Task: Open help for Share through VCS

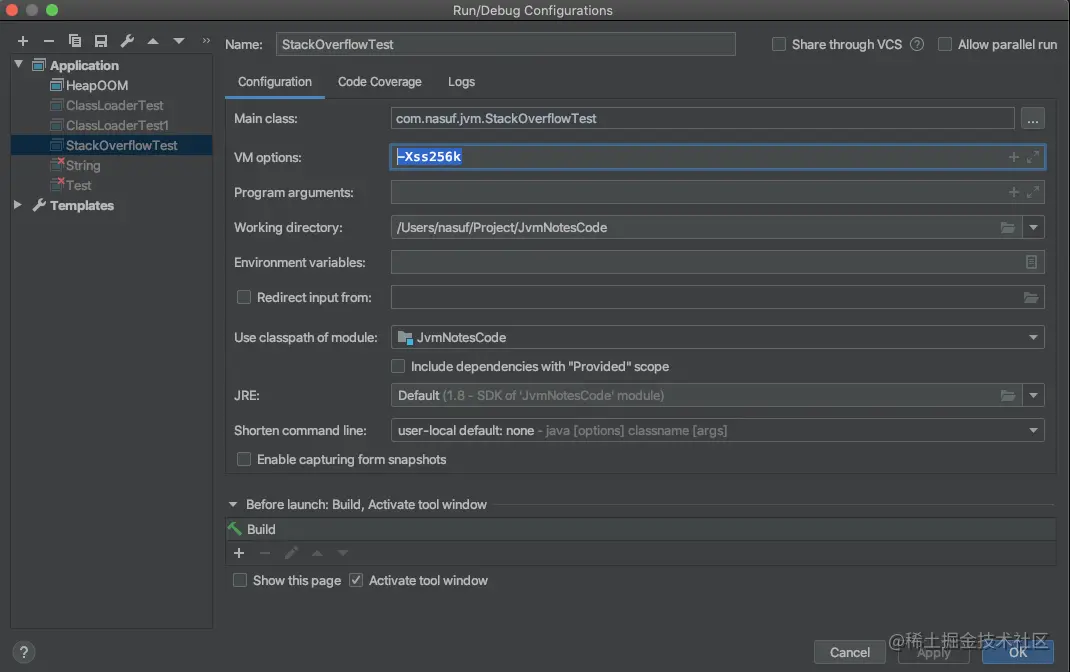Action: (x=917, y=44)
